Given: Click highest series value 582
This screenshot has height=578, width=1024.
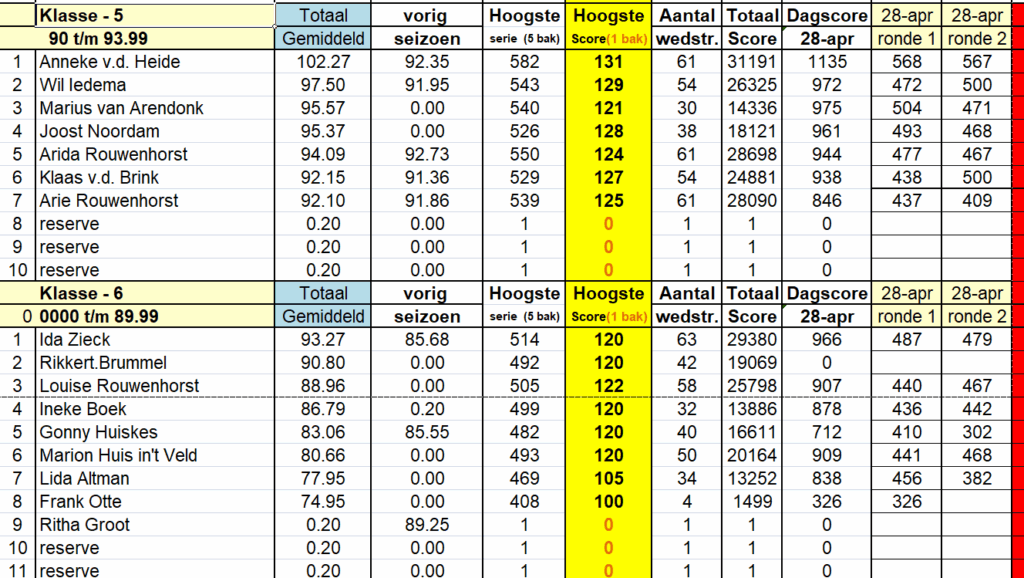Looking at the screenshot, I should [x=524, y=62].
